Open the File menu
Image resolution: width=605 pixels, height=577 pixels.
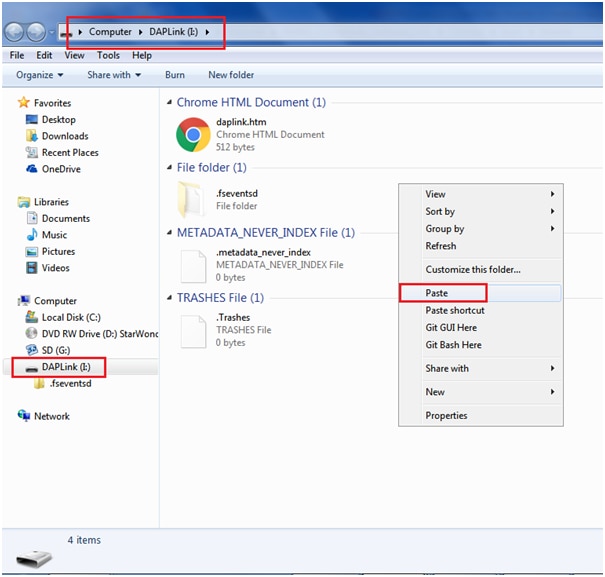pos(17,55)
